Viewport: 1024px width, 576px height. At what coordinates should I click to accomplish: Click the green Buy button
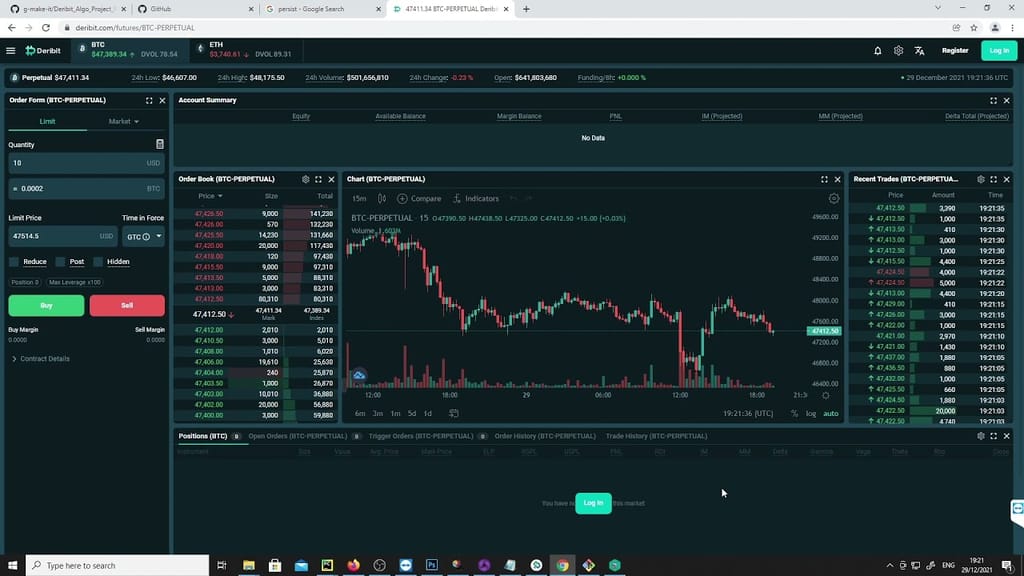(x=45, y=305)
